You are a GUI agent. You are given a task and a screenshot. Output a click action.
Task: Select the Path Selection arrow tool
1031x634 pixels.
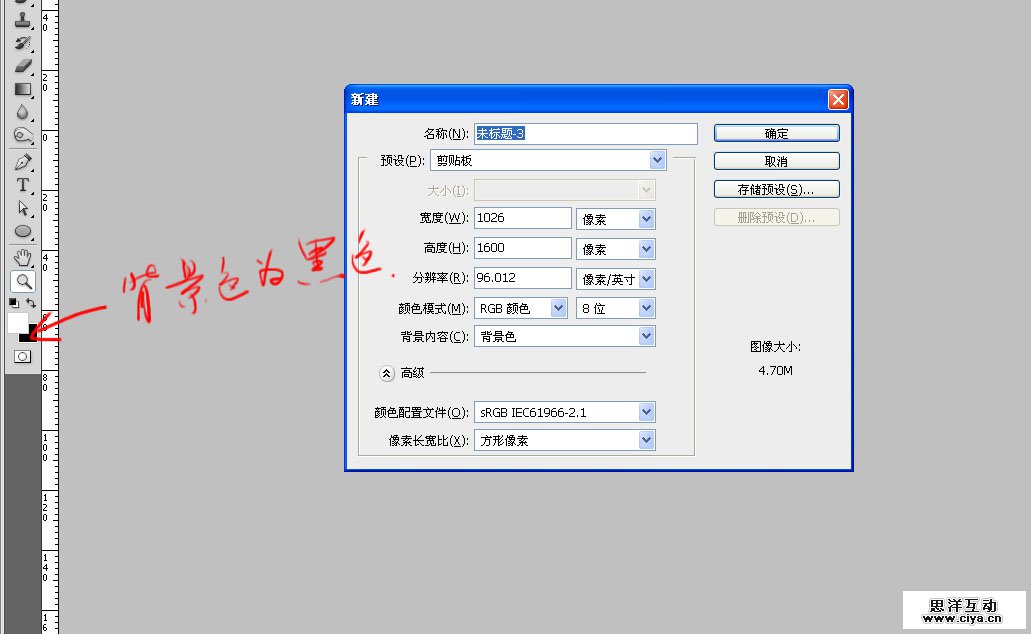tap(23, 208)
